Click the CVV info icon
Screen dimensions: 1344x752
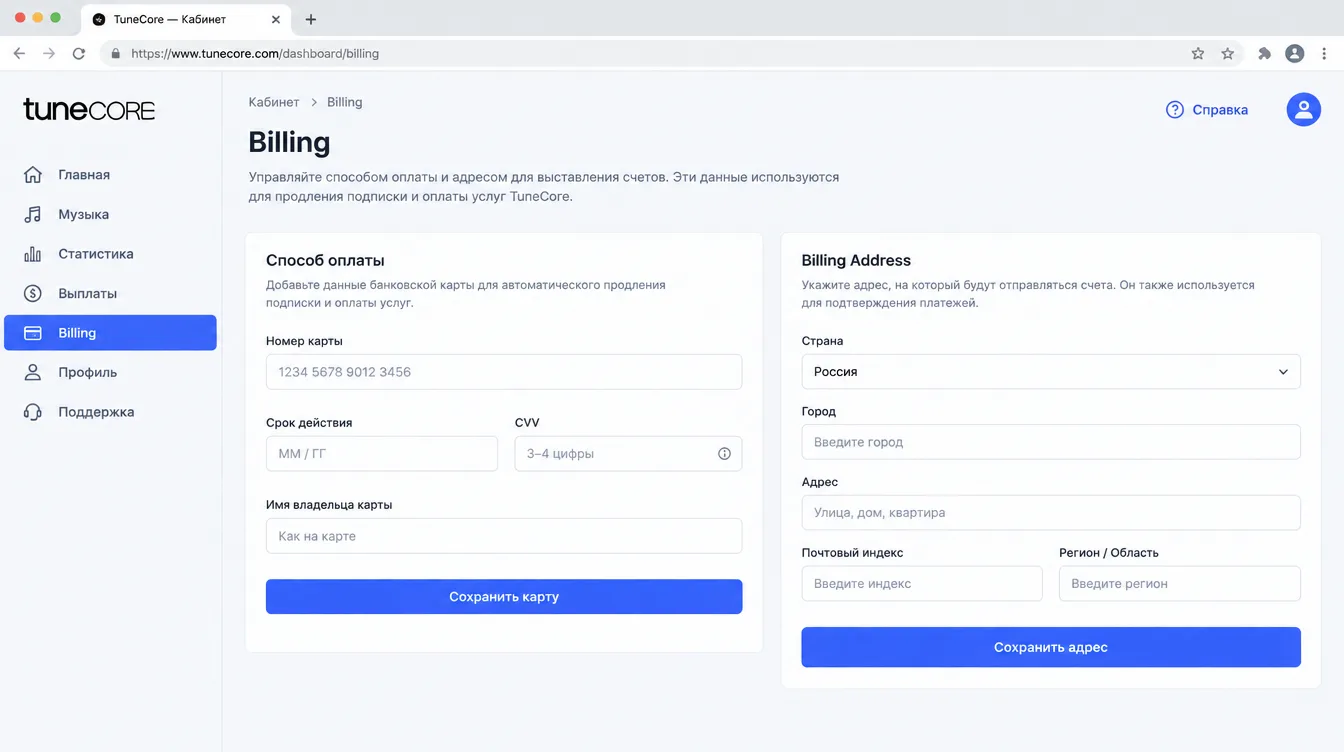pyautogui.click(x=724, y=453)
